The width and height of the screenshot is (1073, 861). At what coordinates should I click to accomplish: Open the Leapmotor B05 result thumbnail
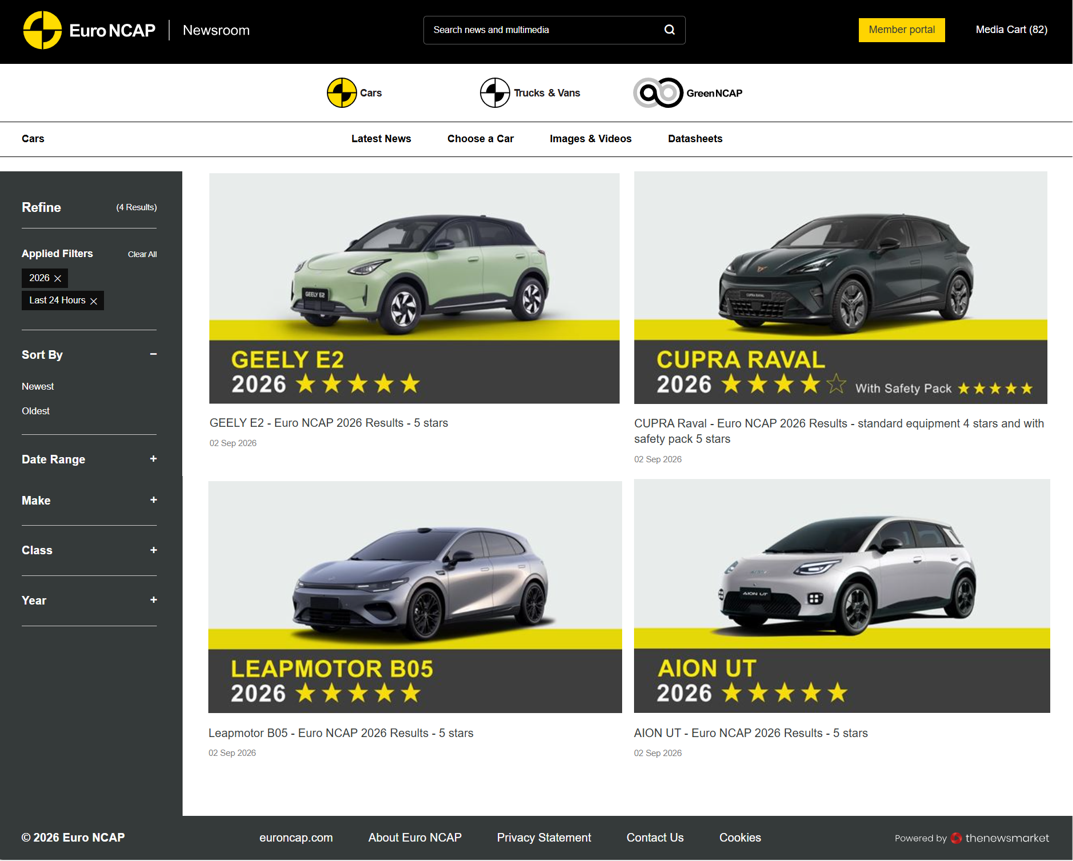(415, 597)
